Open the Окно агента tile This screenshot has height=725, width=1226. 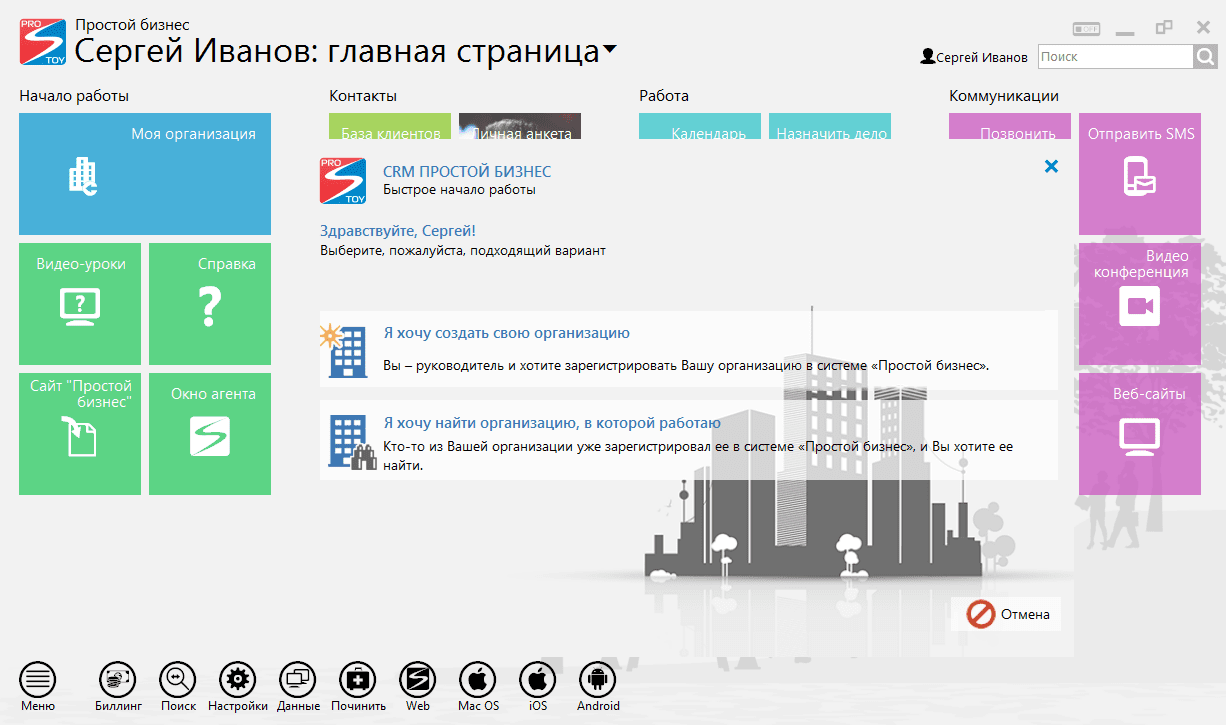point(210,434)
